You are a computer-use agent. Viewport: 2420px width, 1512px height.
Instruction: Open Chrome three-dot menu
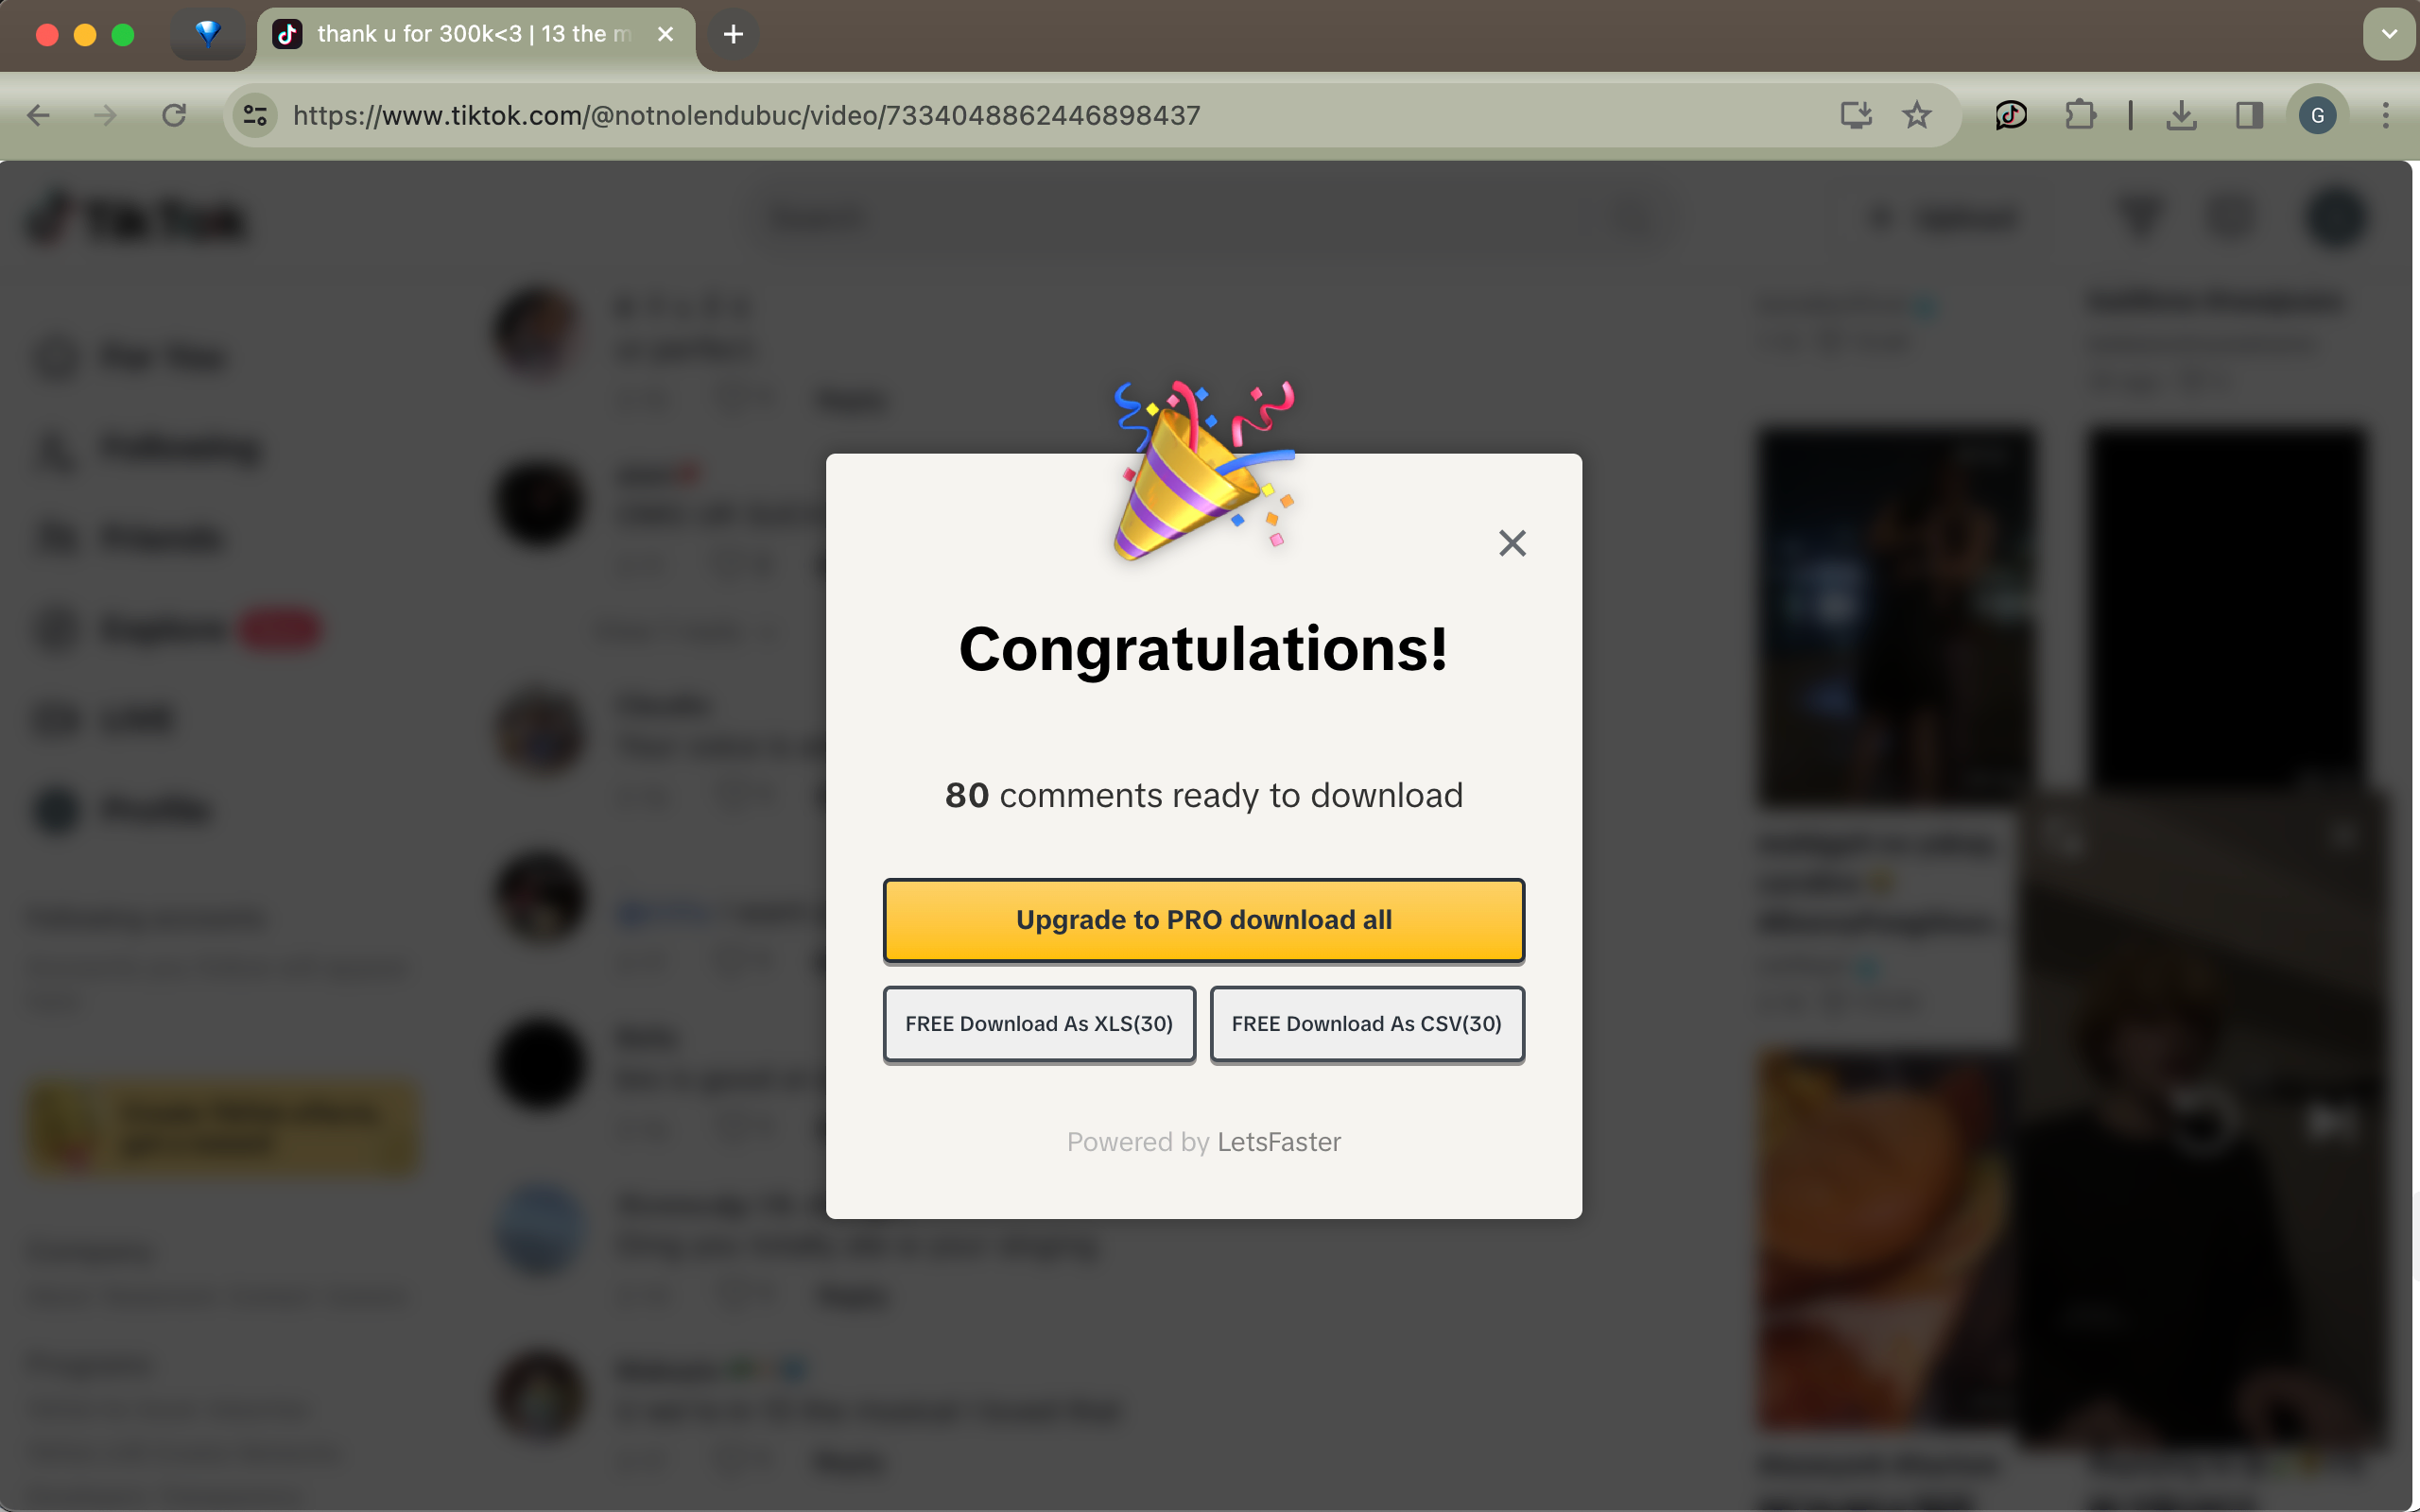tap(2386, 116)
